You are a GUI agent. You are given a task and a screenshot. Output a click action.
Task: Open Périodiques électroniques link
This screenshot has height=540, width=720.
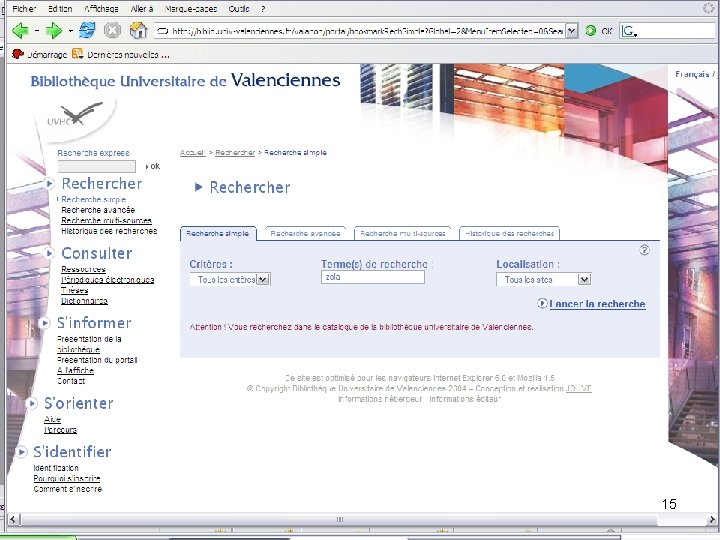(x=108, y=280)
